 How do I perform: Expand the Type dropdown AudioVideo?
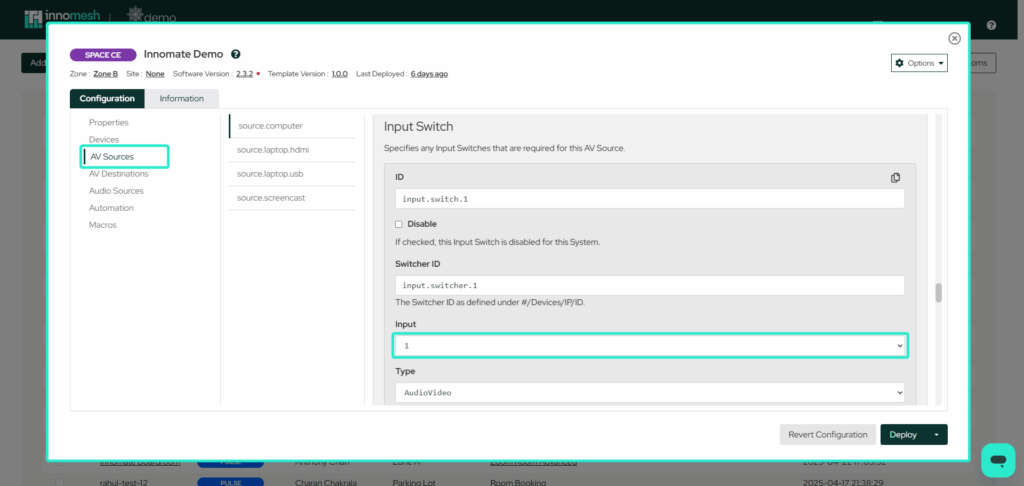click(x=650, y=393)
